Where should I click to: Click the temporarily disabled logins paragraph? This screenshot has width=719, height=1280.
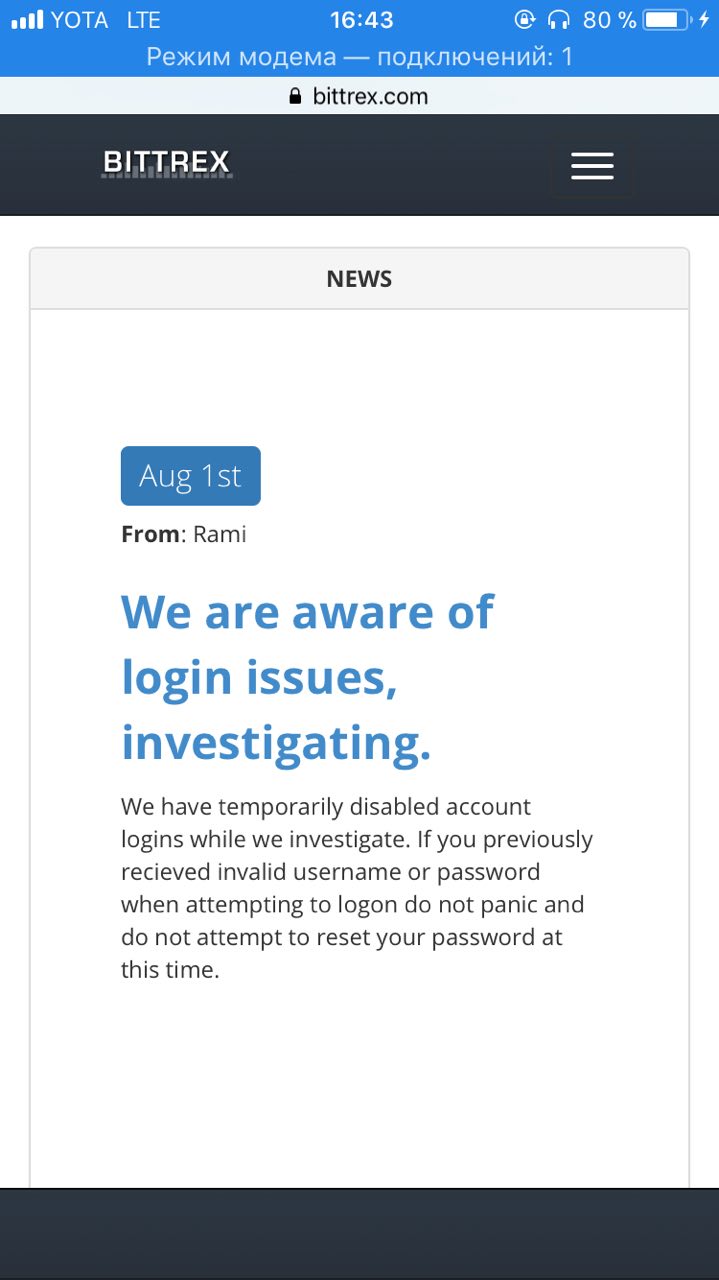pyautogui.click(x=357, y=887)
